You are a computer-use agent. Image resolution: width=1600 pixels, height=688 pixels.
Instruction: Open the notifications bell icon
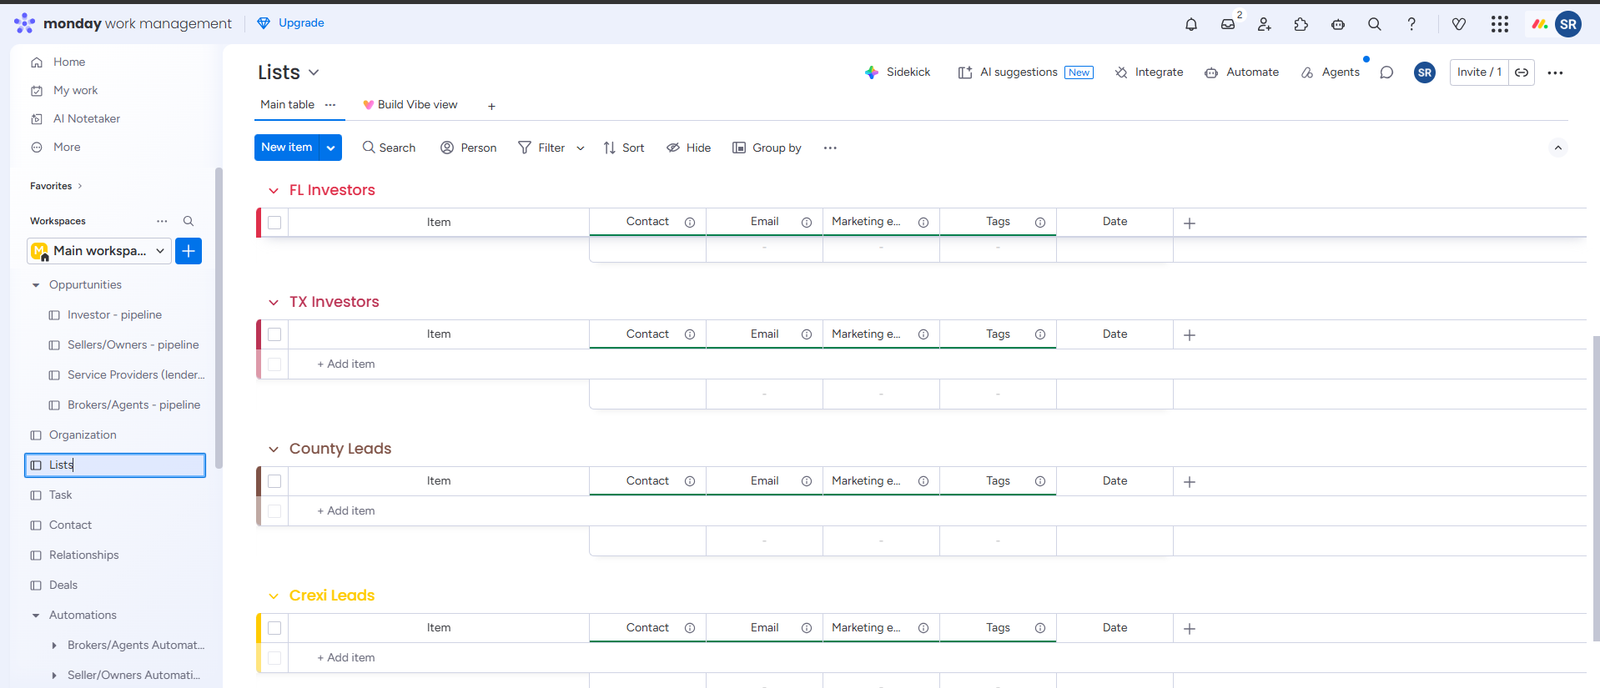click(1191, 24)
